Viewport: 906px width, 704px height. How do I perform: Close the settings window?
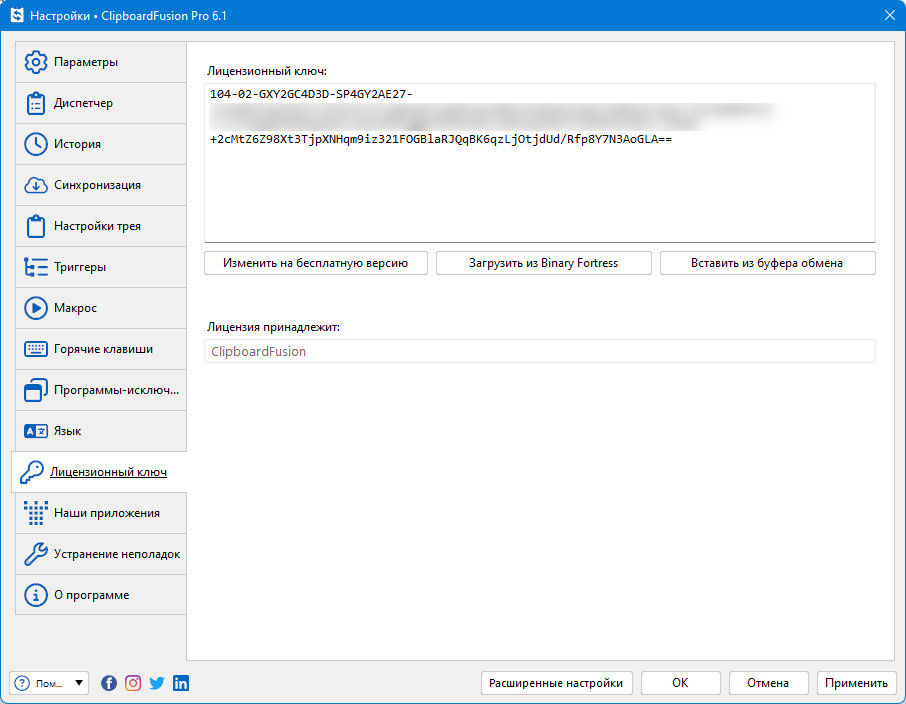890,16
